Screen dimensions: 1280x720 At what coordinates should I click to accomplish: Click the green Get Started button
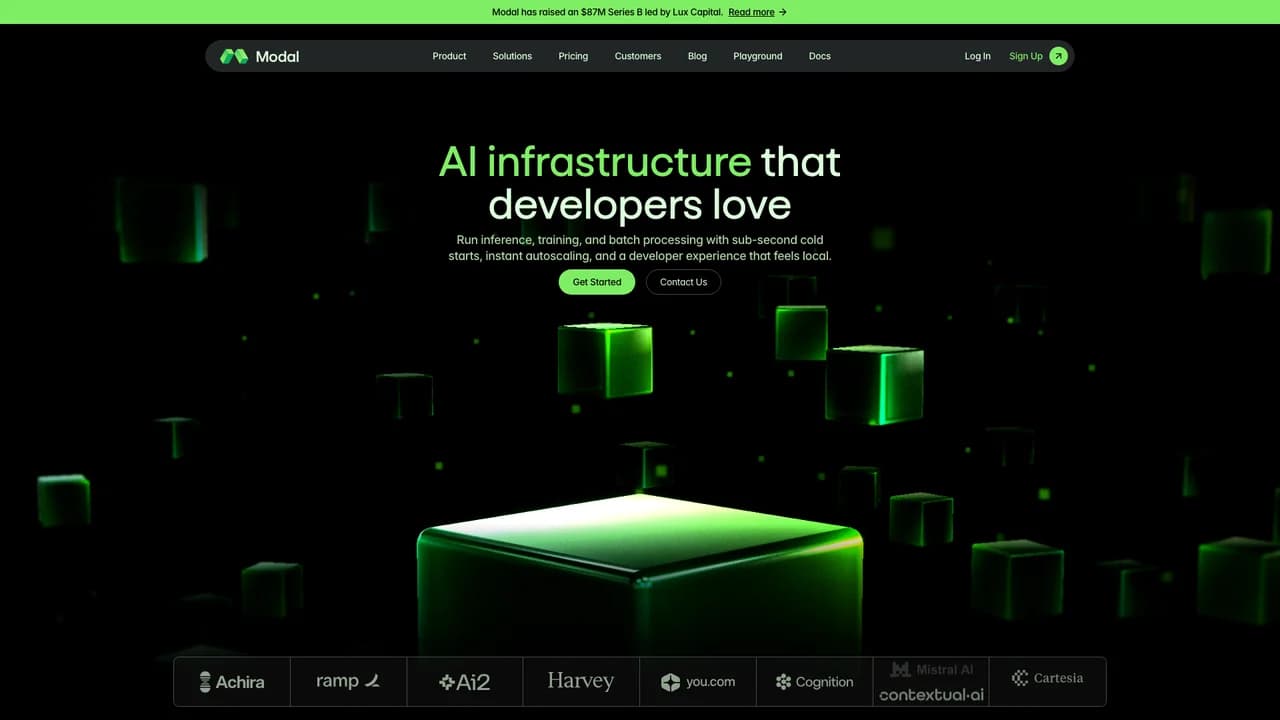pos(597,282)
